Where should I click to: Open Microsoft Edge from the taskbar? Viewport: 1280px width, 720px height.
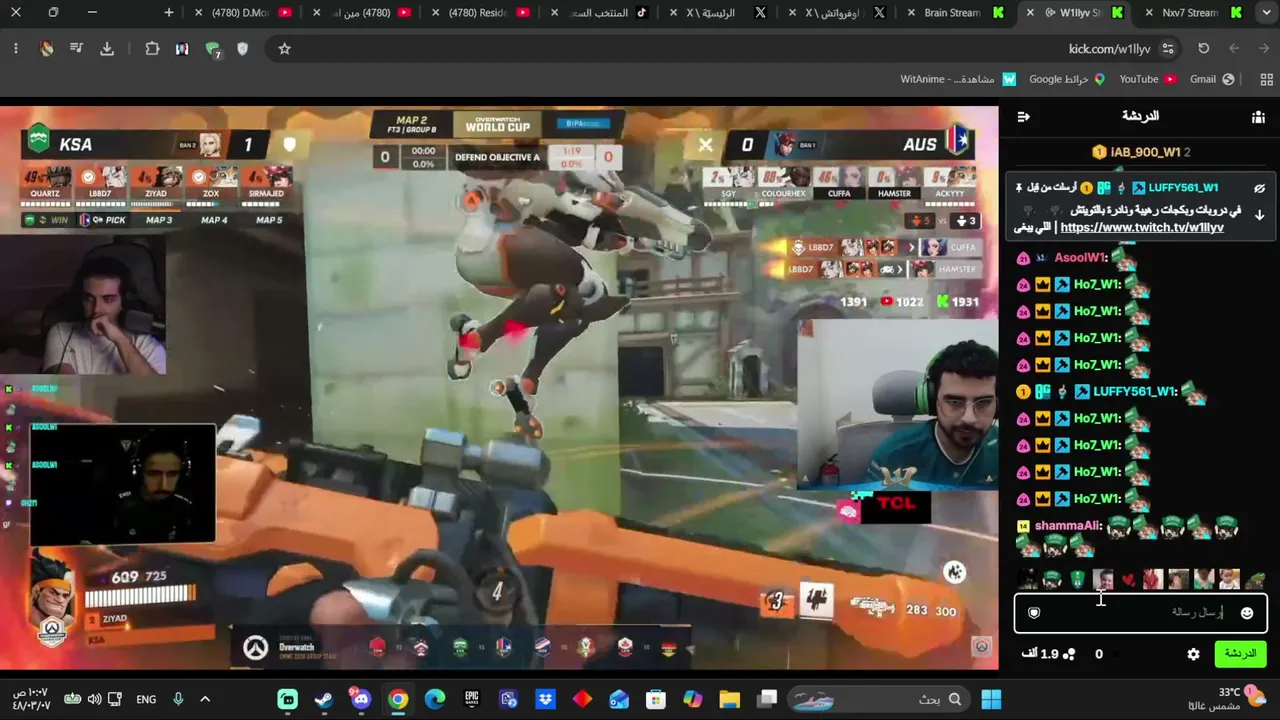point(435,699)
